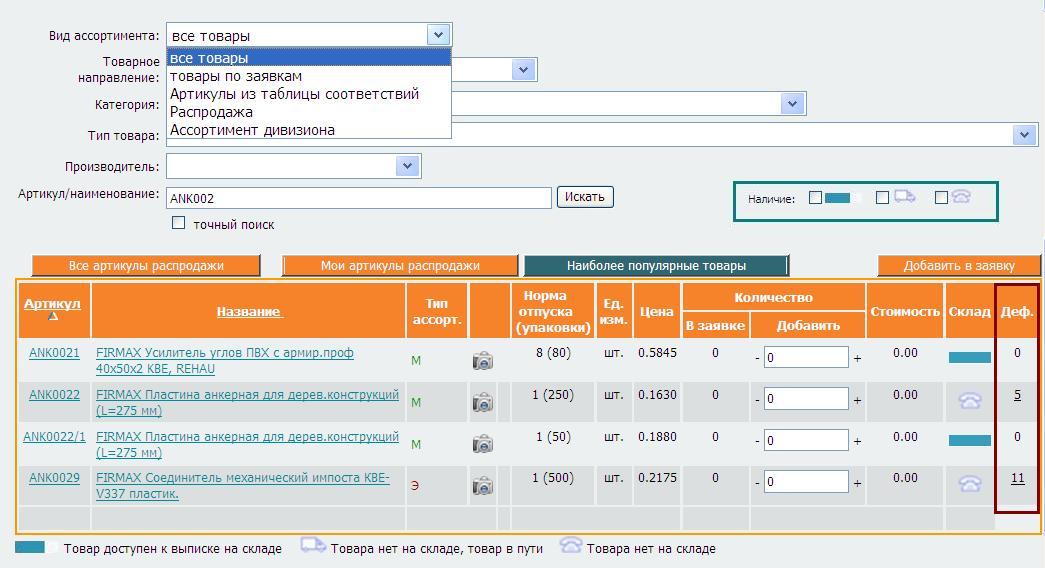Click phone stock icon in ANK0029 row
This screenshot has width=1045, height=568.
[969, 484]
